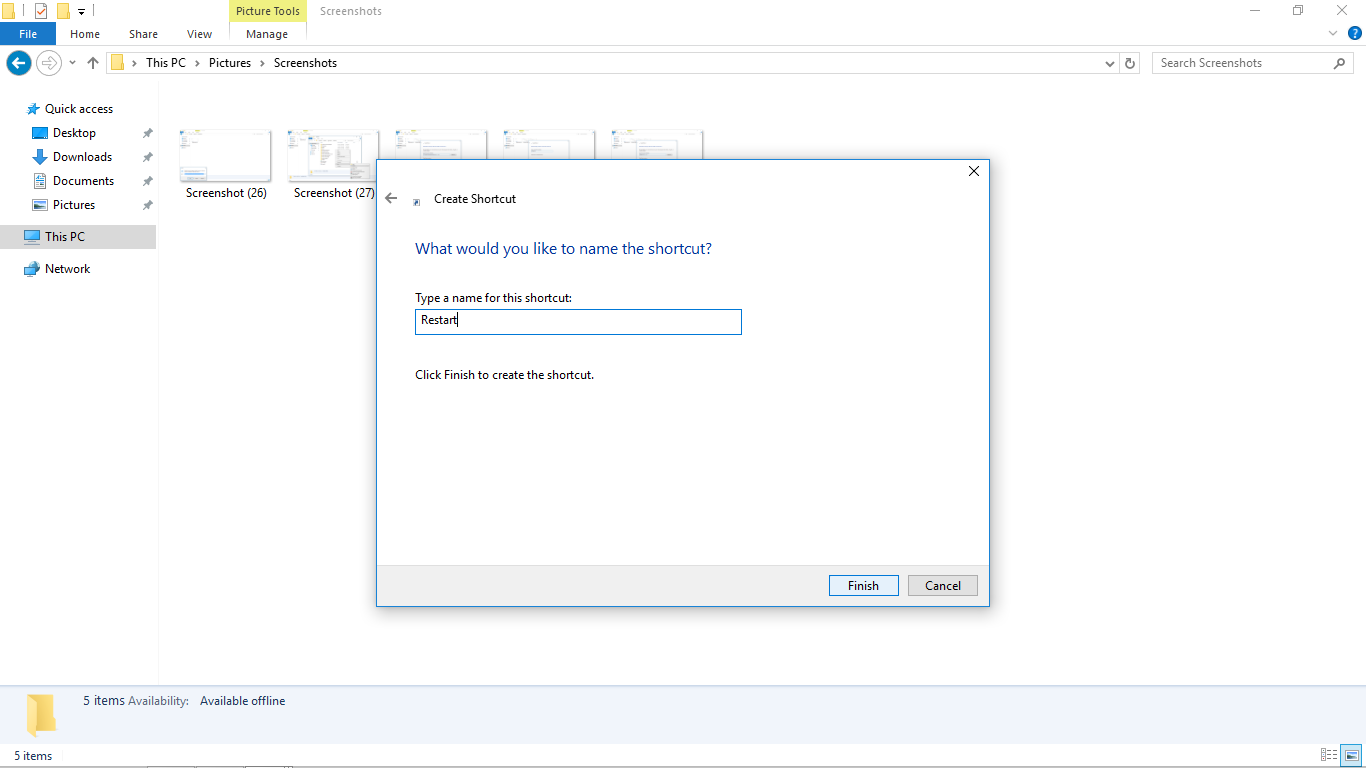
Task: Restore down the File Explorer window
Action: coord(1298,11)
